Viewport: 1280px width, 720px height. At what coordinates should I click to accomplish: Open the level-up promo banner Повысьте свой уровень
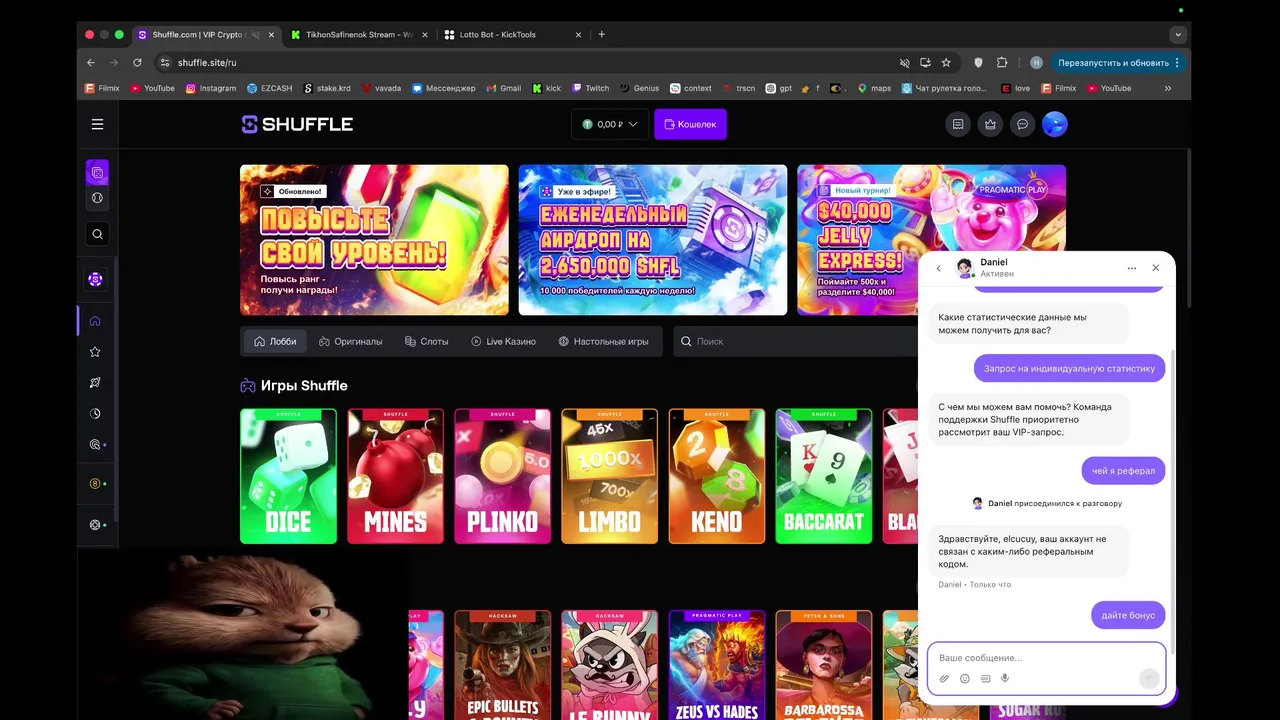tap(374, 240)
